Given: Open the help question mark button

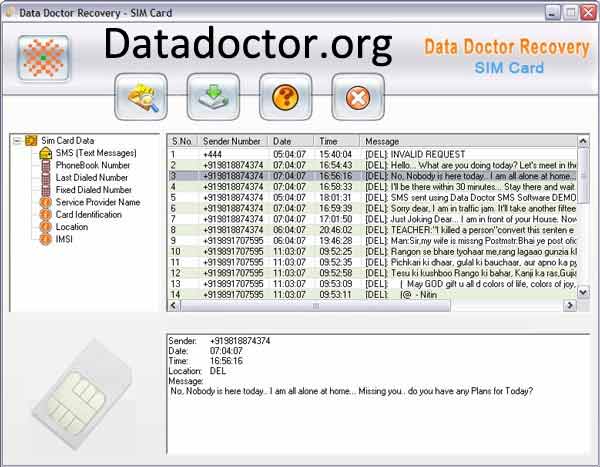Looking at the screenshot, I should [285, 97].
